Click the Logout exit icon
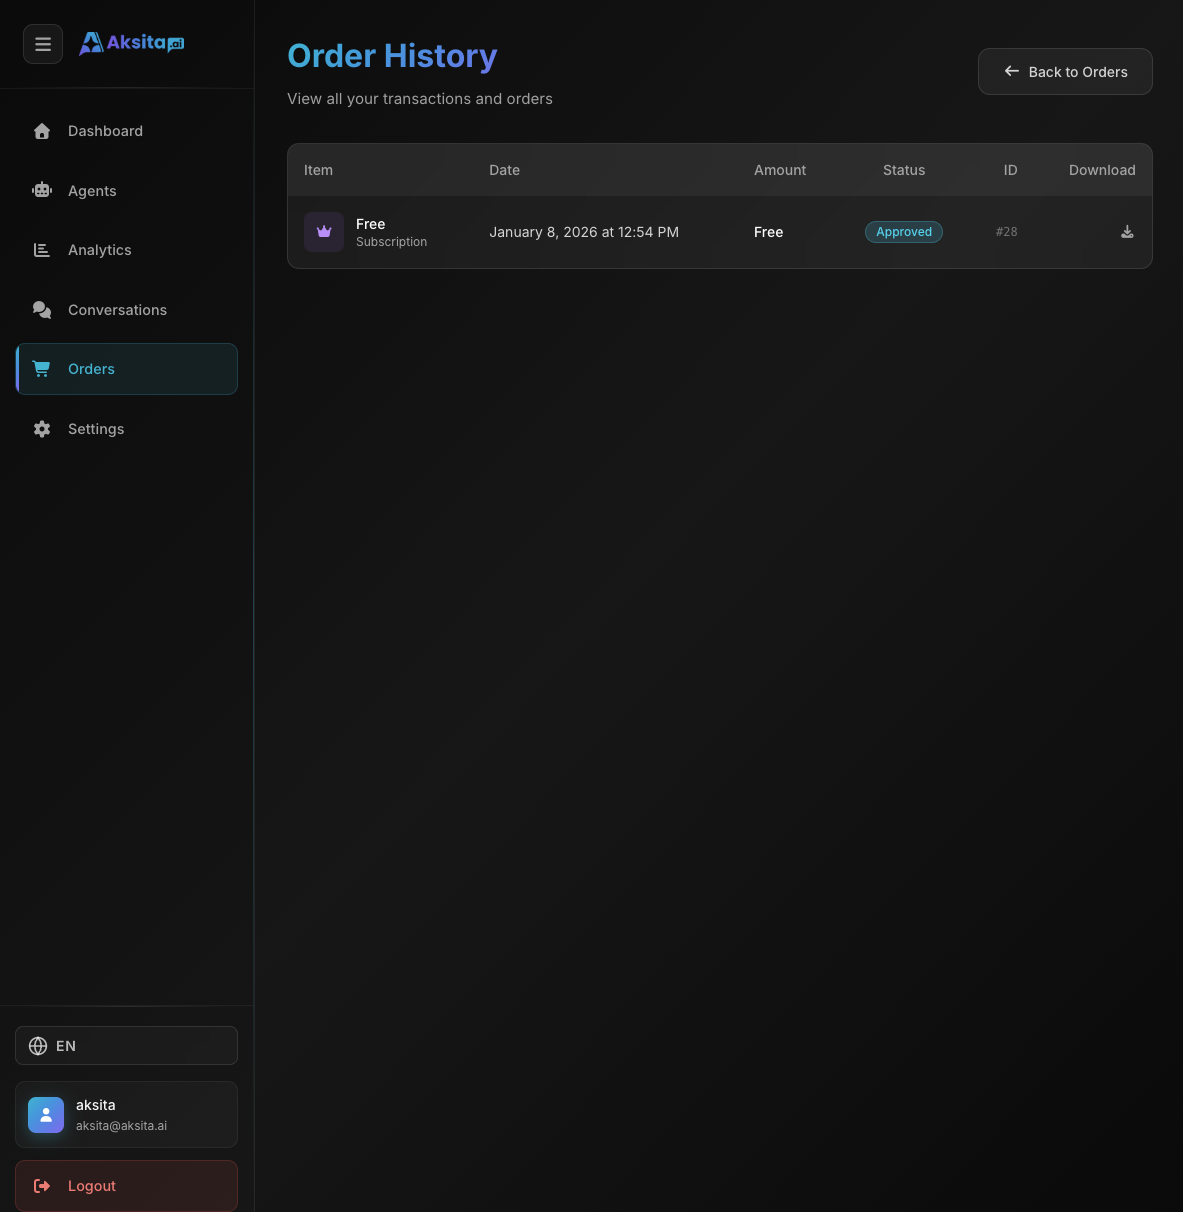The image size is (1183, 1212). pyautogui.click(x=42, y=1186)
